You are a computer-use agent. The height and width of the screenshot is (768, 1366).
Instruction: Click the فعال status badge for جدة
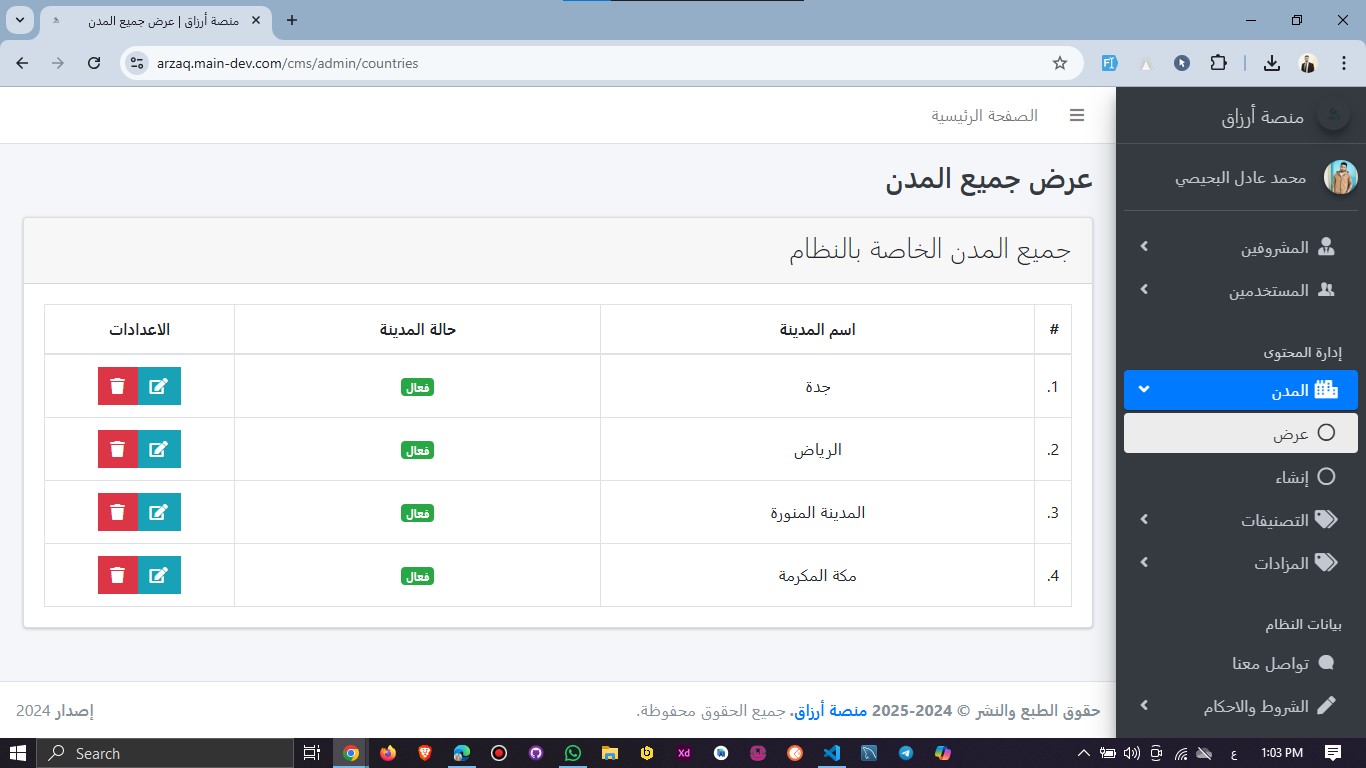pyautogui.click(x=417, y=387)
